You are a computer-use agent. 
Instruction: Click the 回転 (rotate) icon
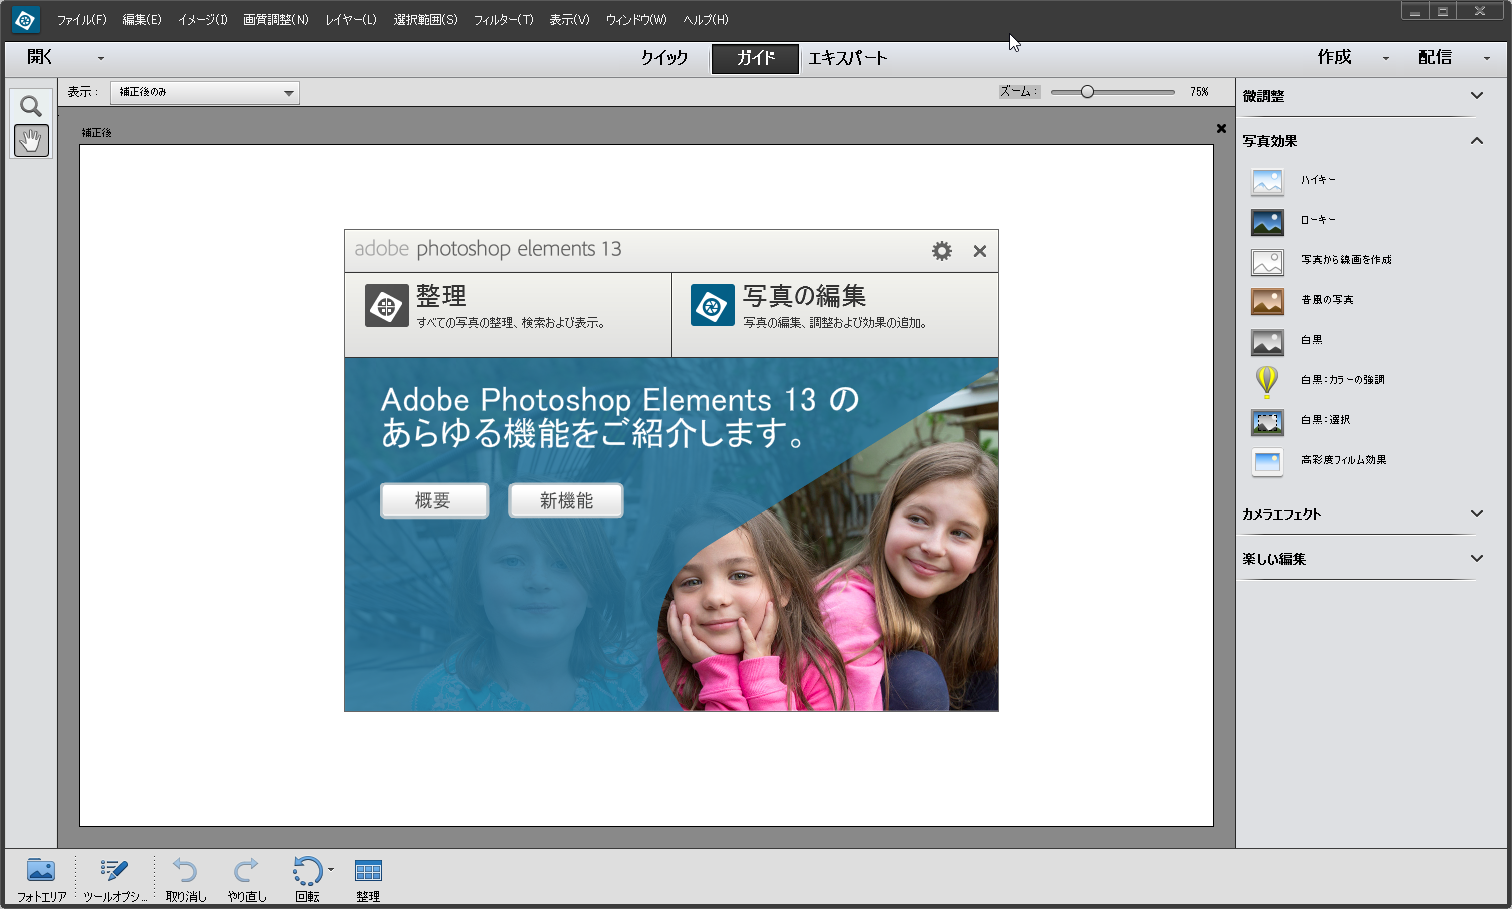tap(308, 872)
